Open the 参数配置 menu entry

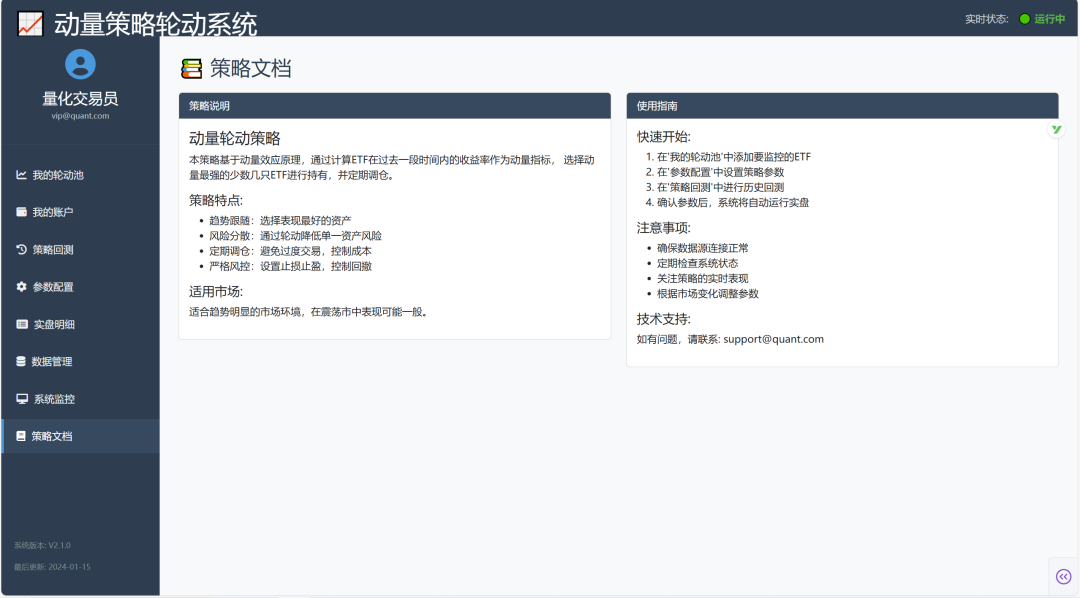[x=80, y=287]
